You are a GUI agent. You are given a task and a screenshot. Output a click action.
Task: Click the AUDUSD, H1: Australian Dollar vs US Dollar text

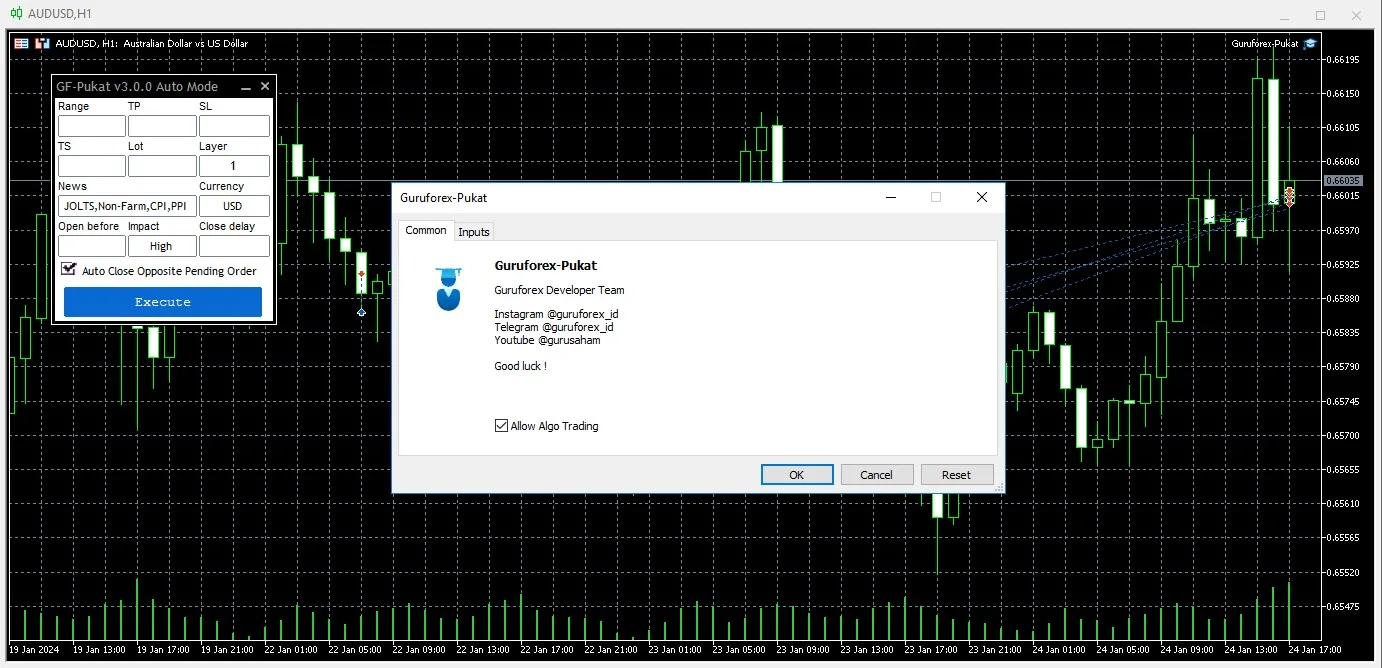tap(152, 44)
